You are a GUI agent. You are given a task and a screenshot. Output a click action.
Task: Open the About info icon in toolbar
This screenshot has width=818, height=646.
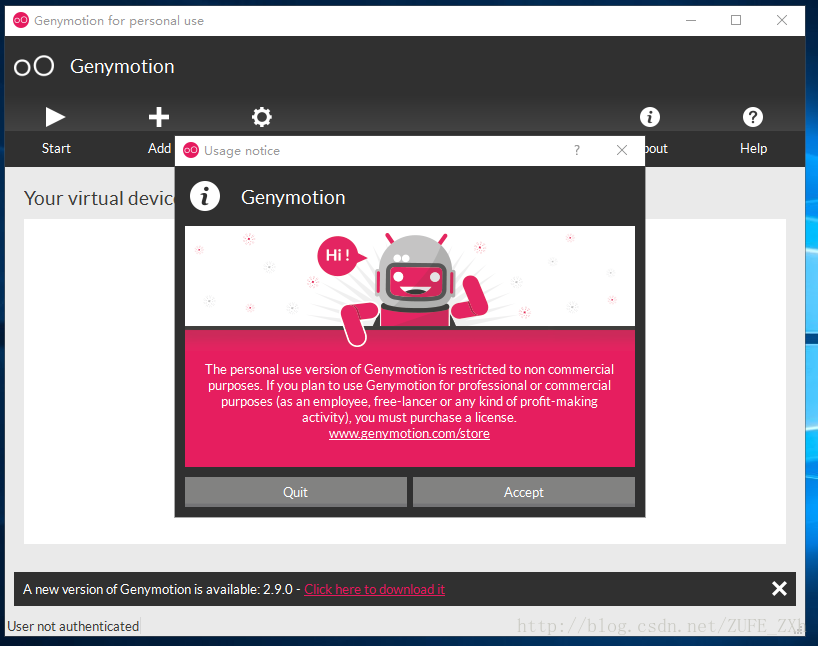click(649, 117)
